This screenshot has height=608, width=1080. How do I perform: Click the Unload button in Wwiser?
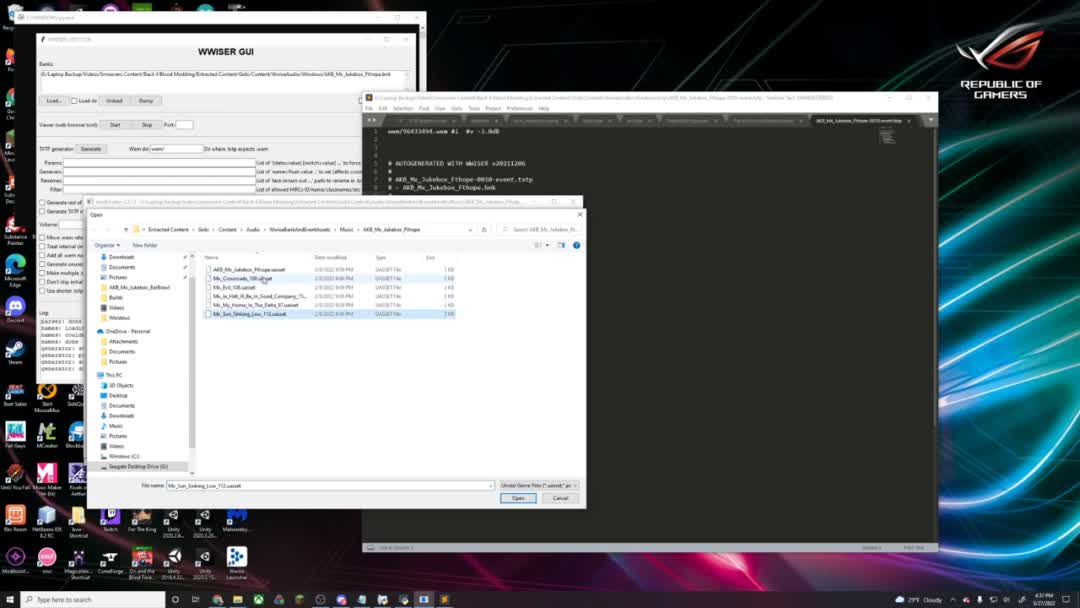pos(114,101)
